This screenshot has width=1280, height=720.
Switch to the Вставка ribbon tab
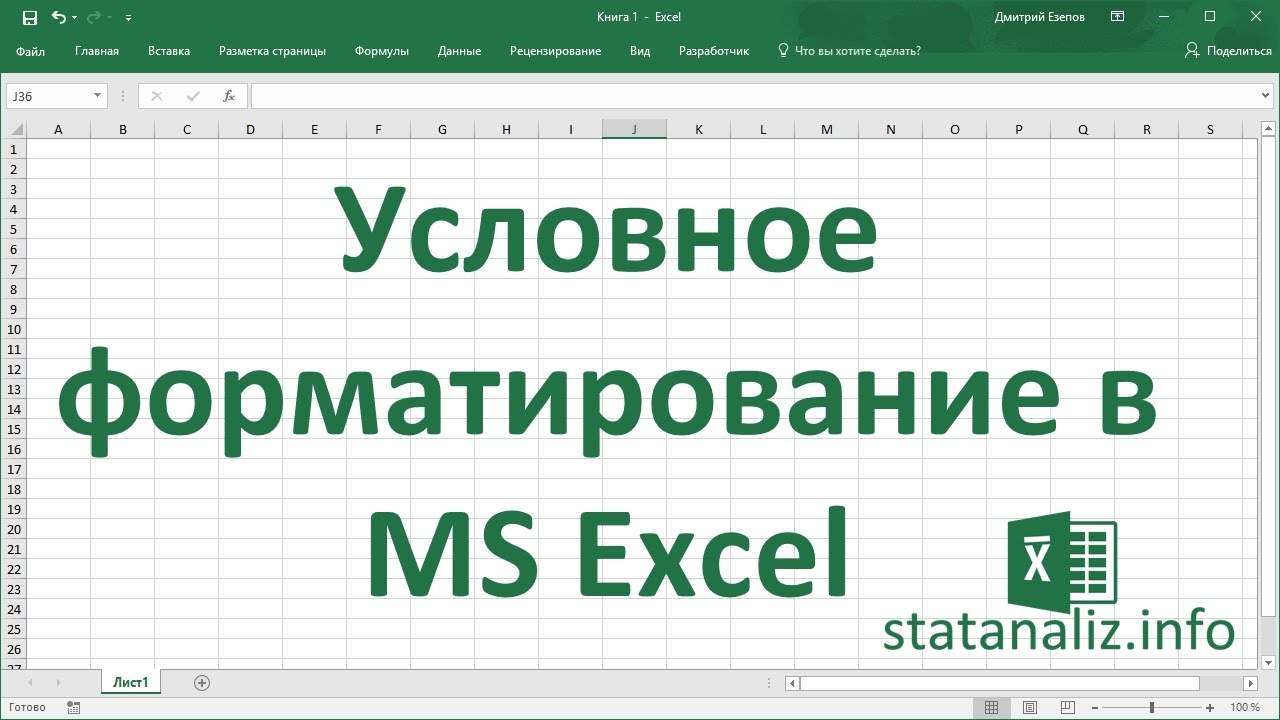click(x=169, y=51)
